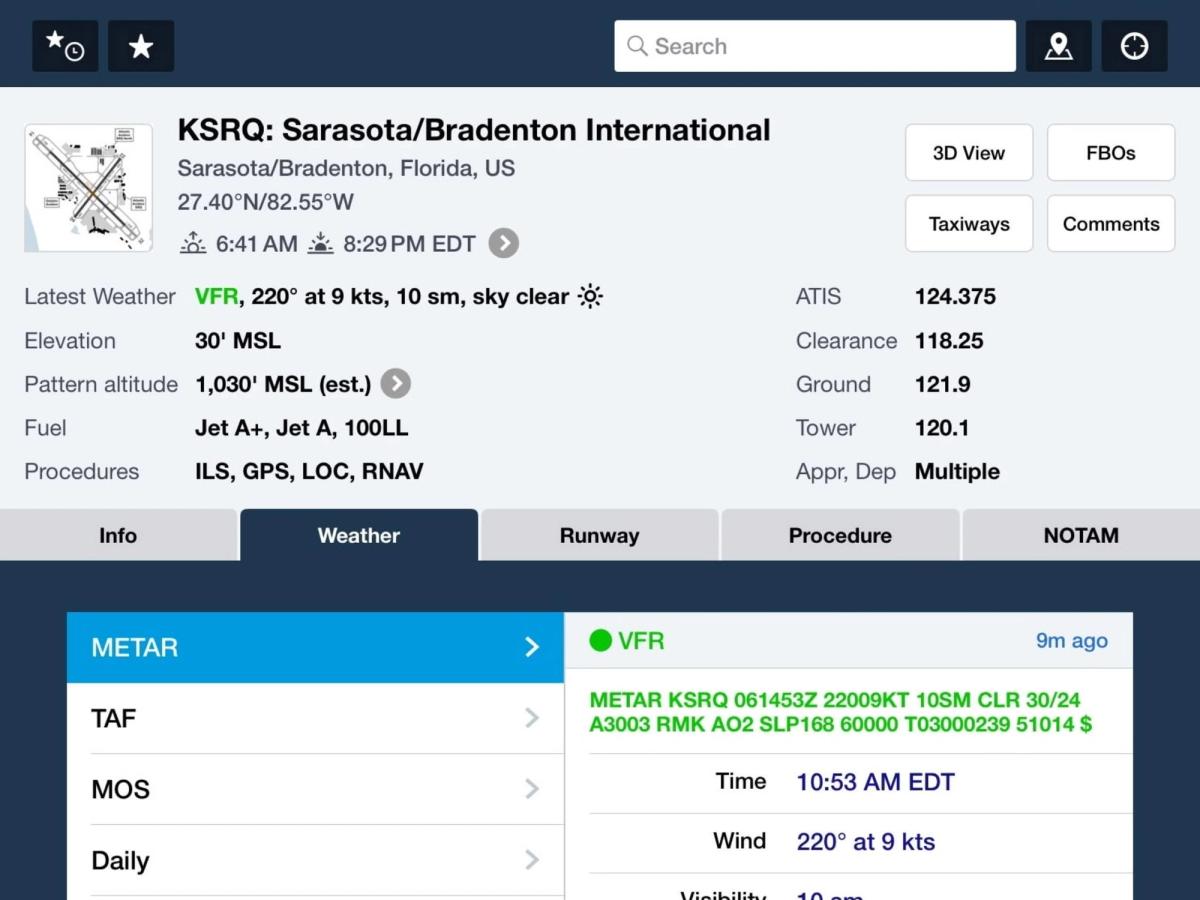Tap the sky clear sun icon
The width and height of the screenshot is (1200, 900).
[x=591, y=297]
